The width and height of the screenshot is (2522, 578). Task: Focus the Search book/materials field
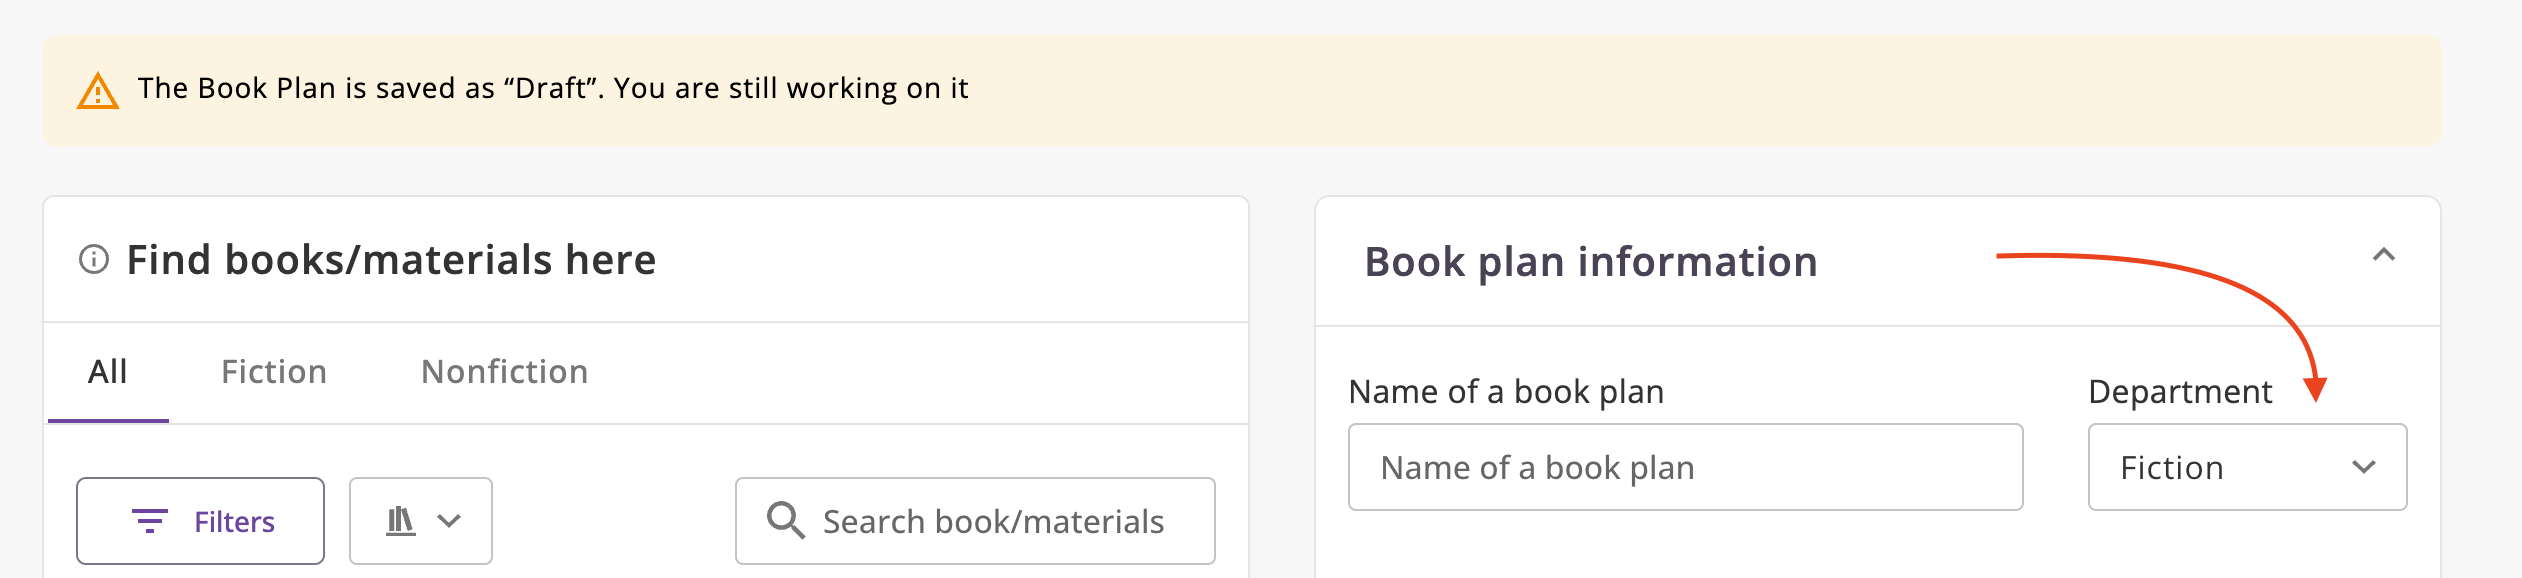[x=993, y=521]
